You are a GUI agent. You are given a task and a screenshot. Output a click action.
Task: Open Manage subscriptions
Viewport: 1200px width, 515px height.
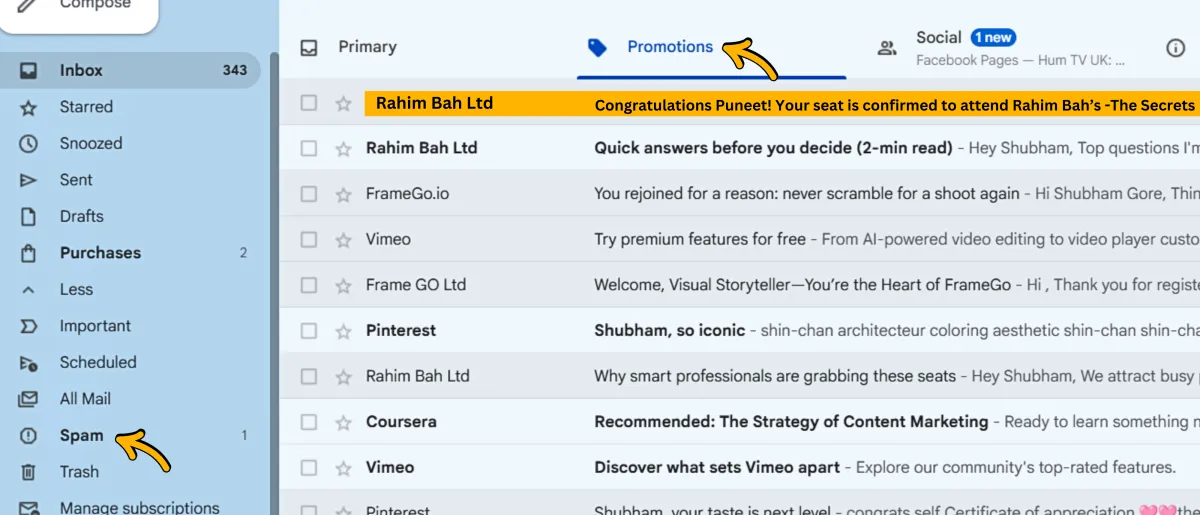tap(139, 508)
